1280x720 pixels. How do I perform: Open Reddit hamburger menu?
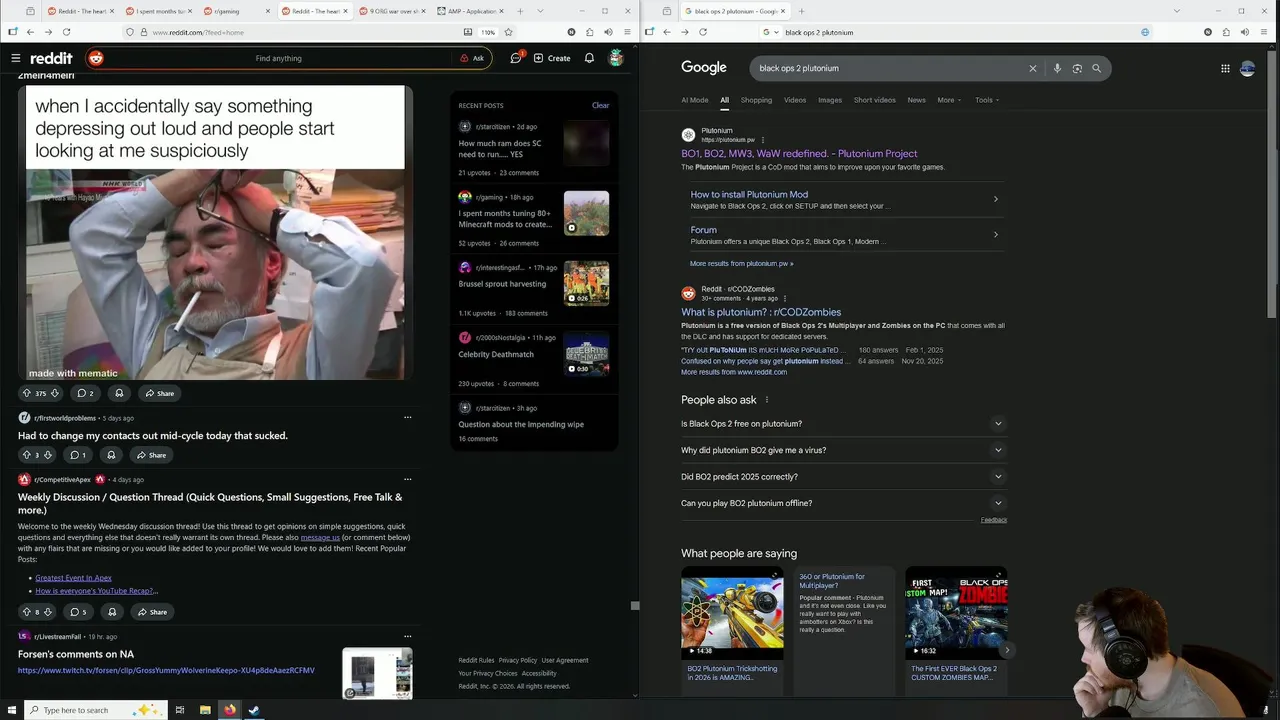tap(15, 58)
